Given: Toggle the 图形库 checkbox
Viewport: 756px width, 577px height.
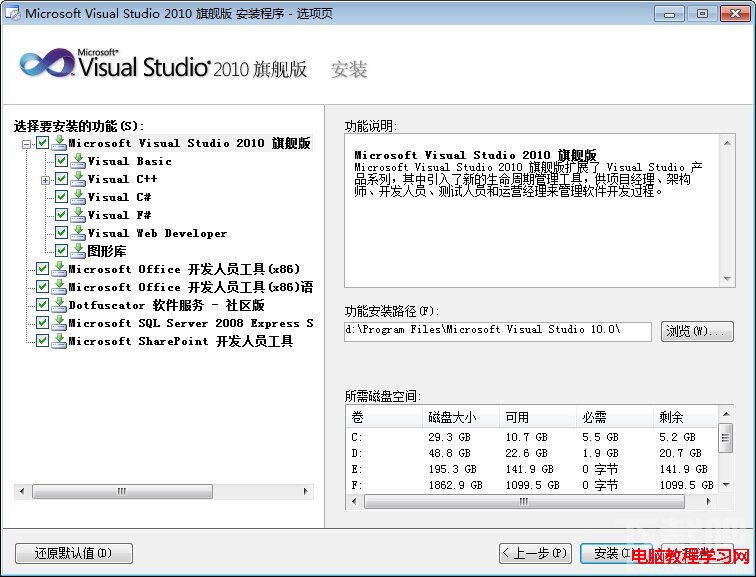Looking at the screenshot, I should tap(61, 251).
